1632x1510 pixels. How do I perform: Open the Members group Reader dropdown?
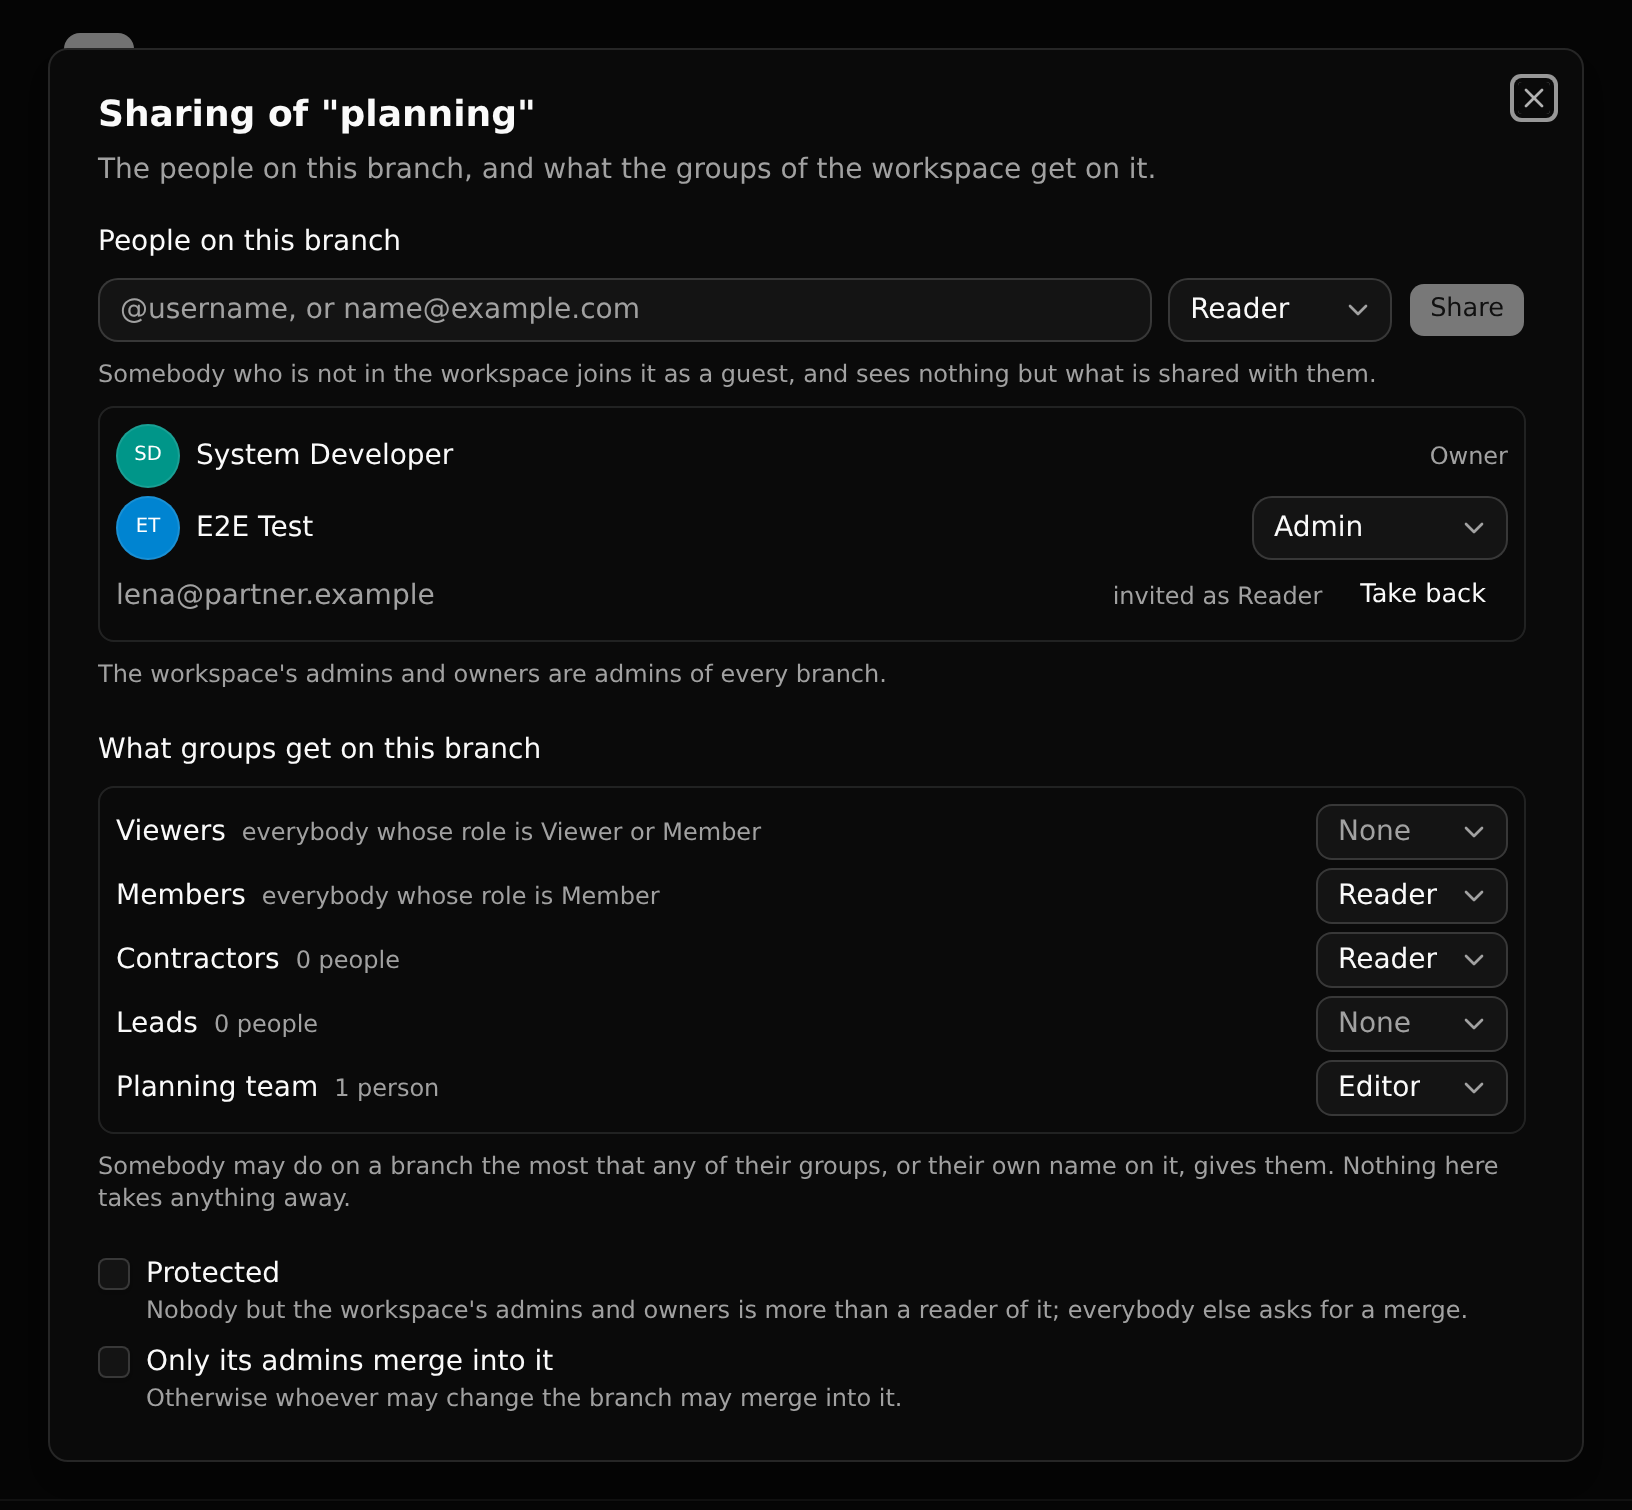point(1411,895)
